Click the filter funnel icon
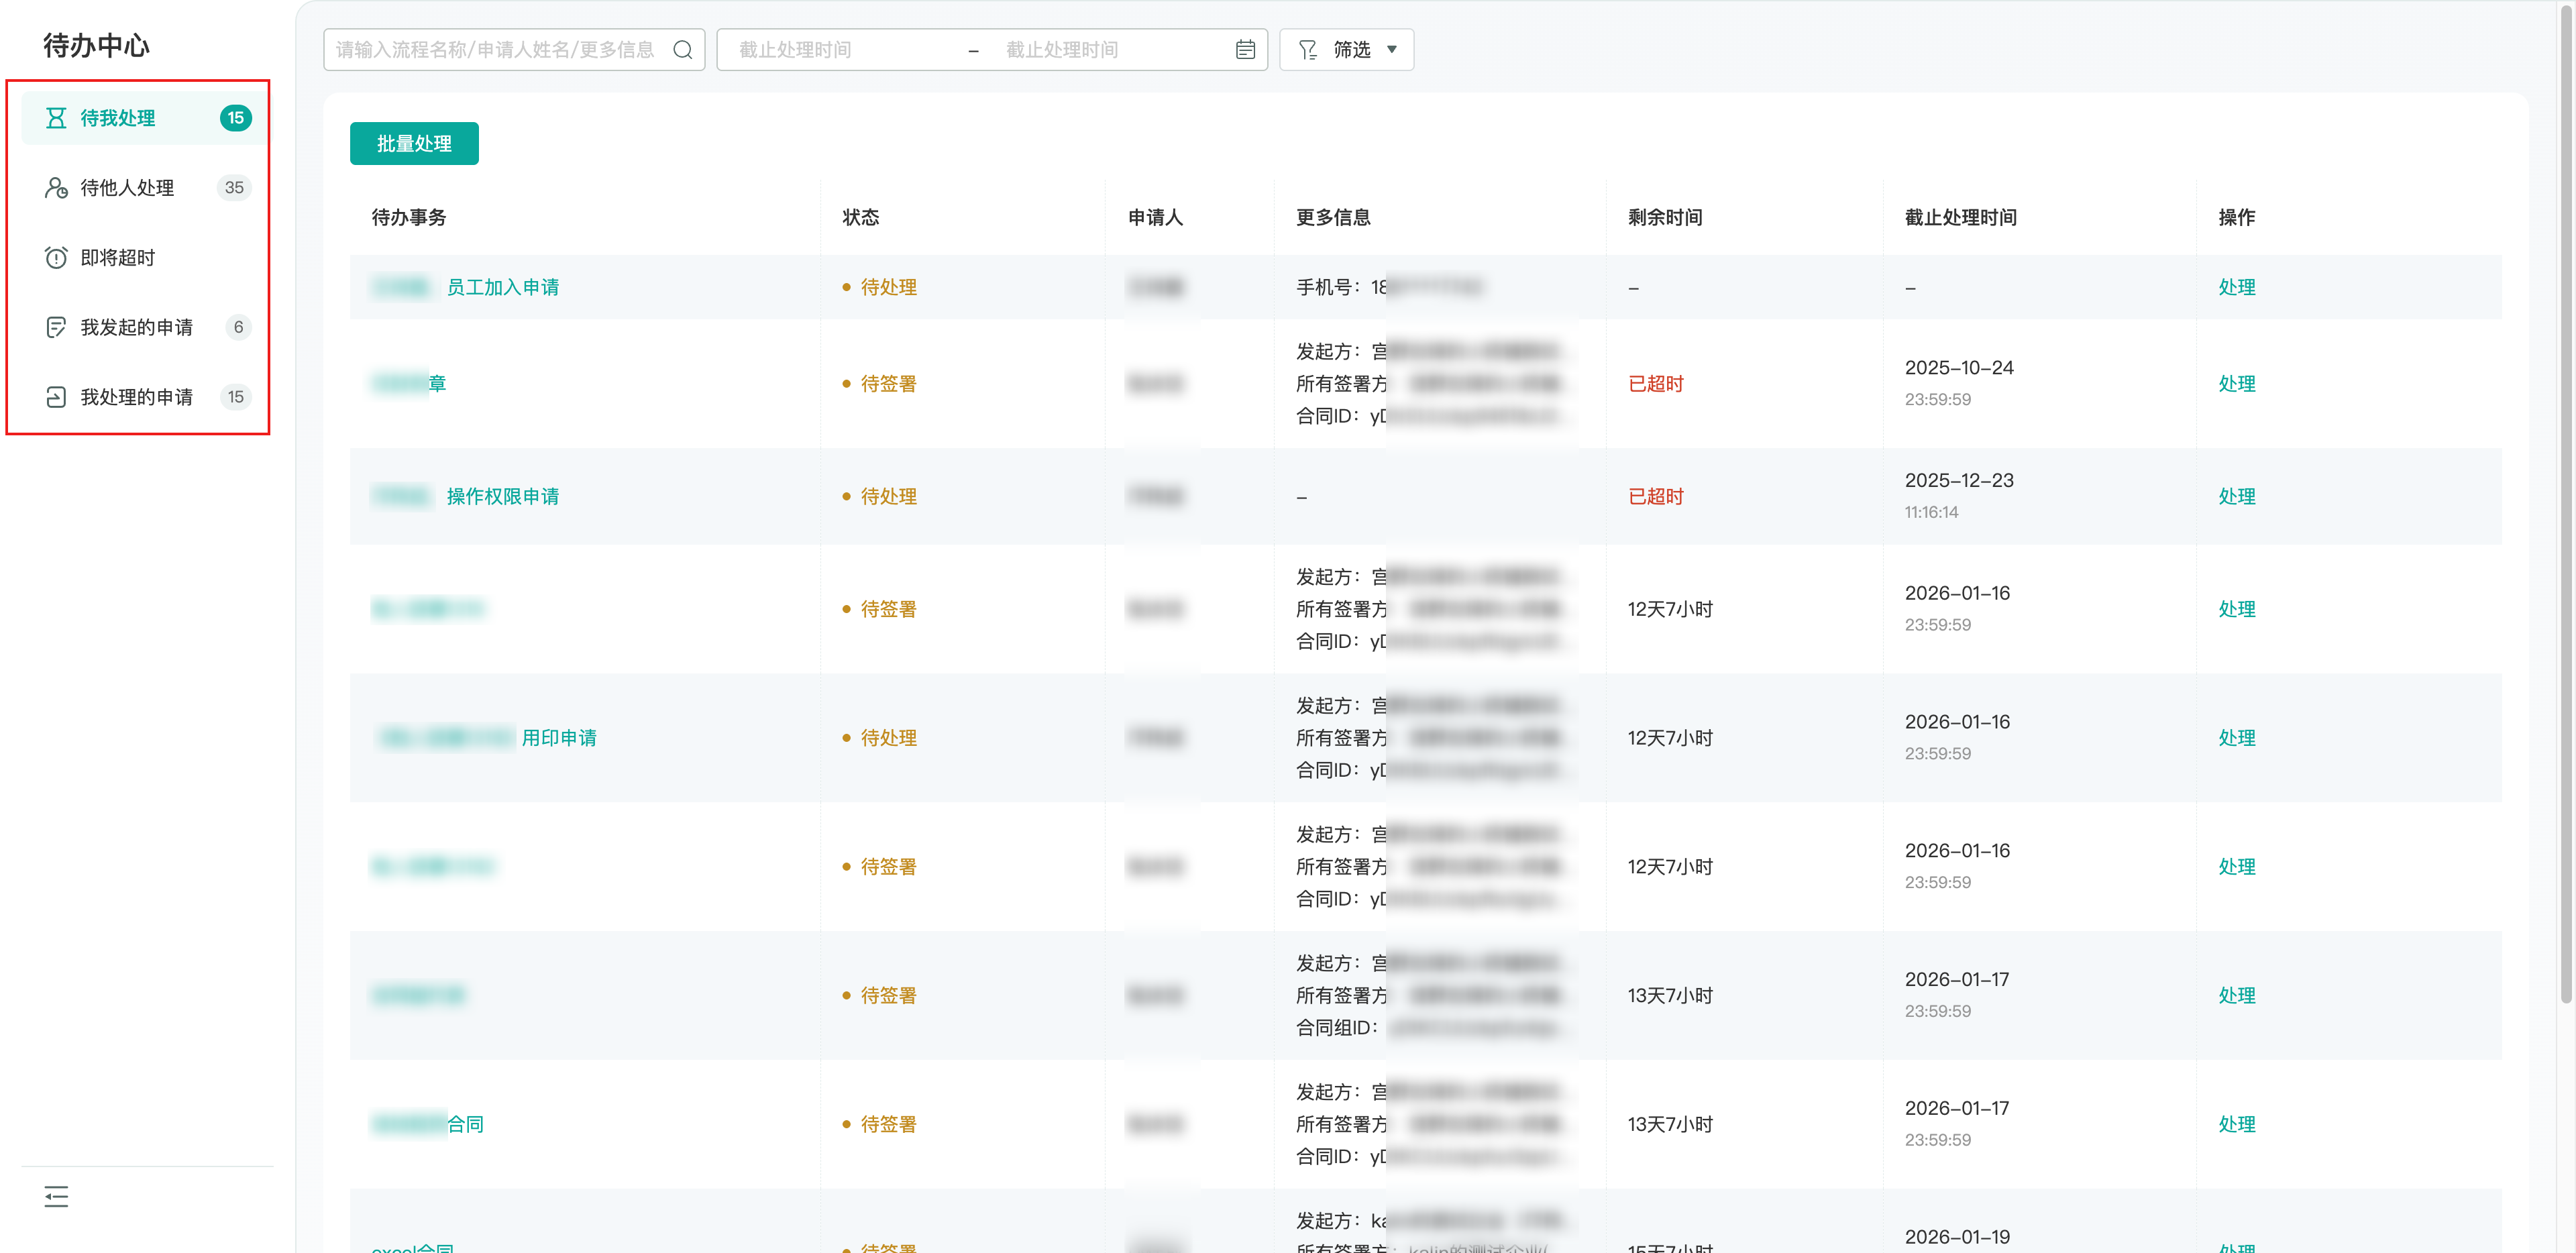Image resolution: width=2576 pixels, height=1253 pixels. [x=1307, y=50]
